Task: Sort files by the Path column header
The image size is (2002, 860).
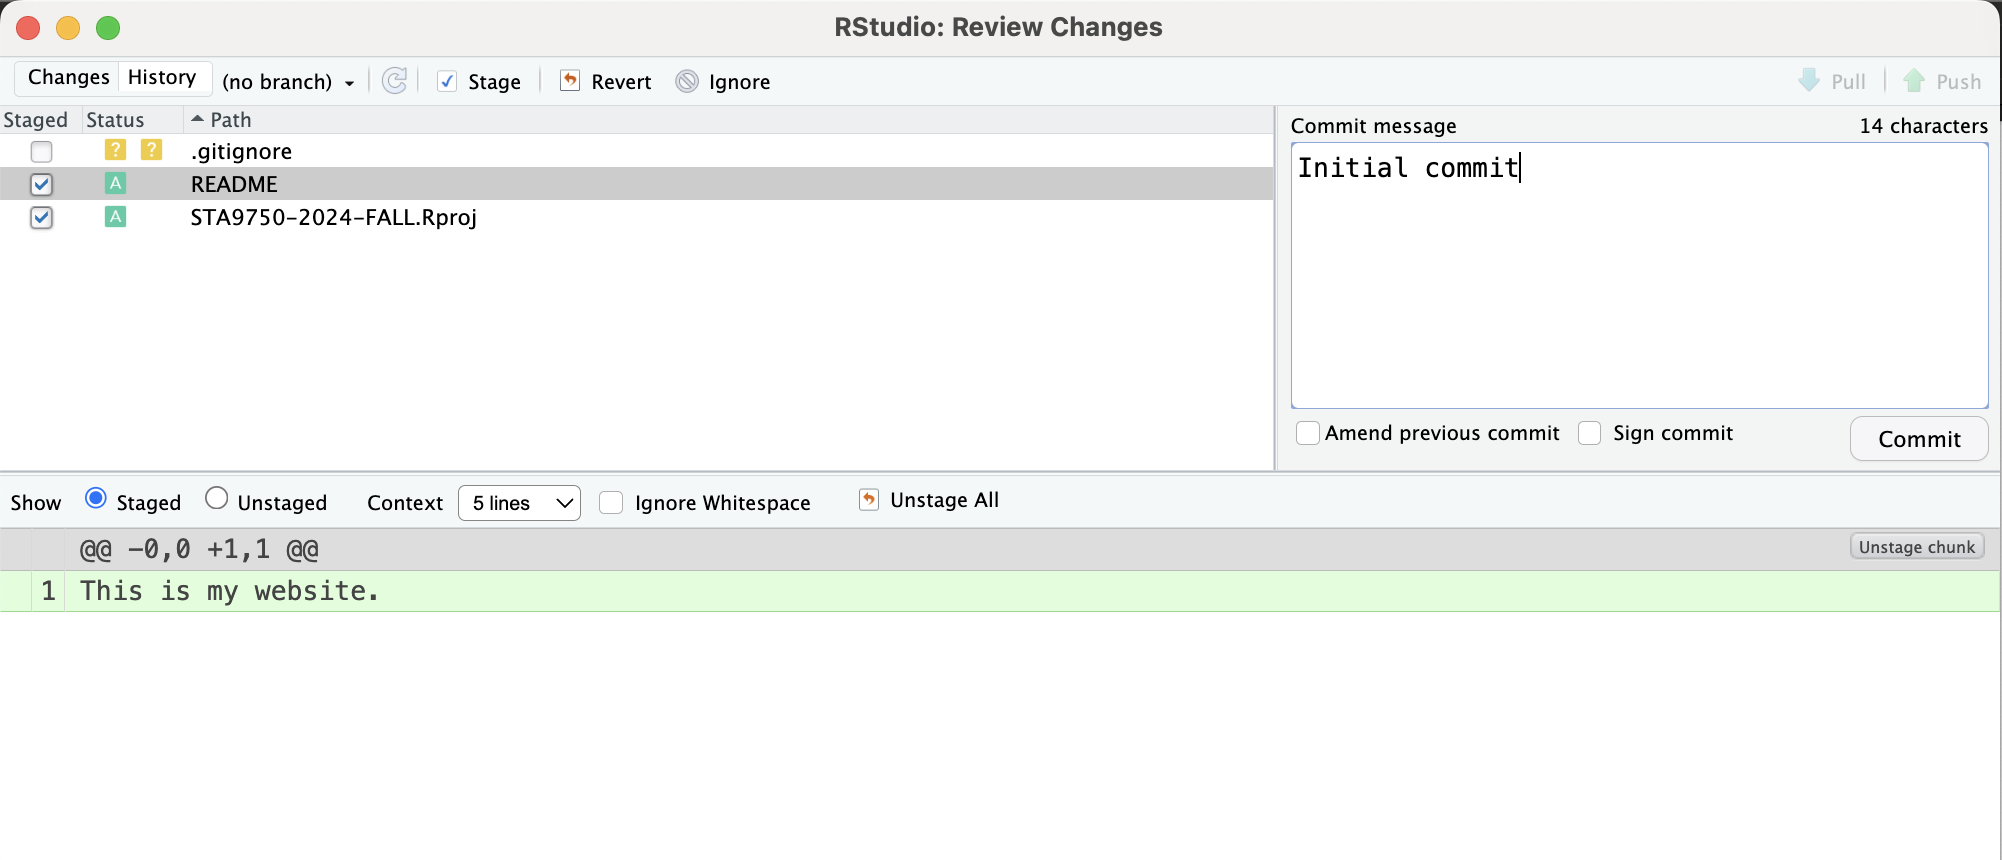Action: [x=230, y=120]
